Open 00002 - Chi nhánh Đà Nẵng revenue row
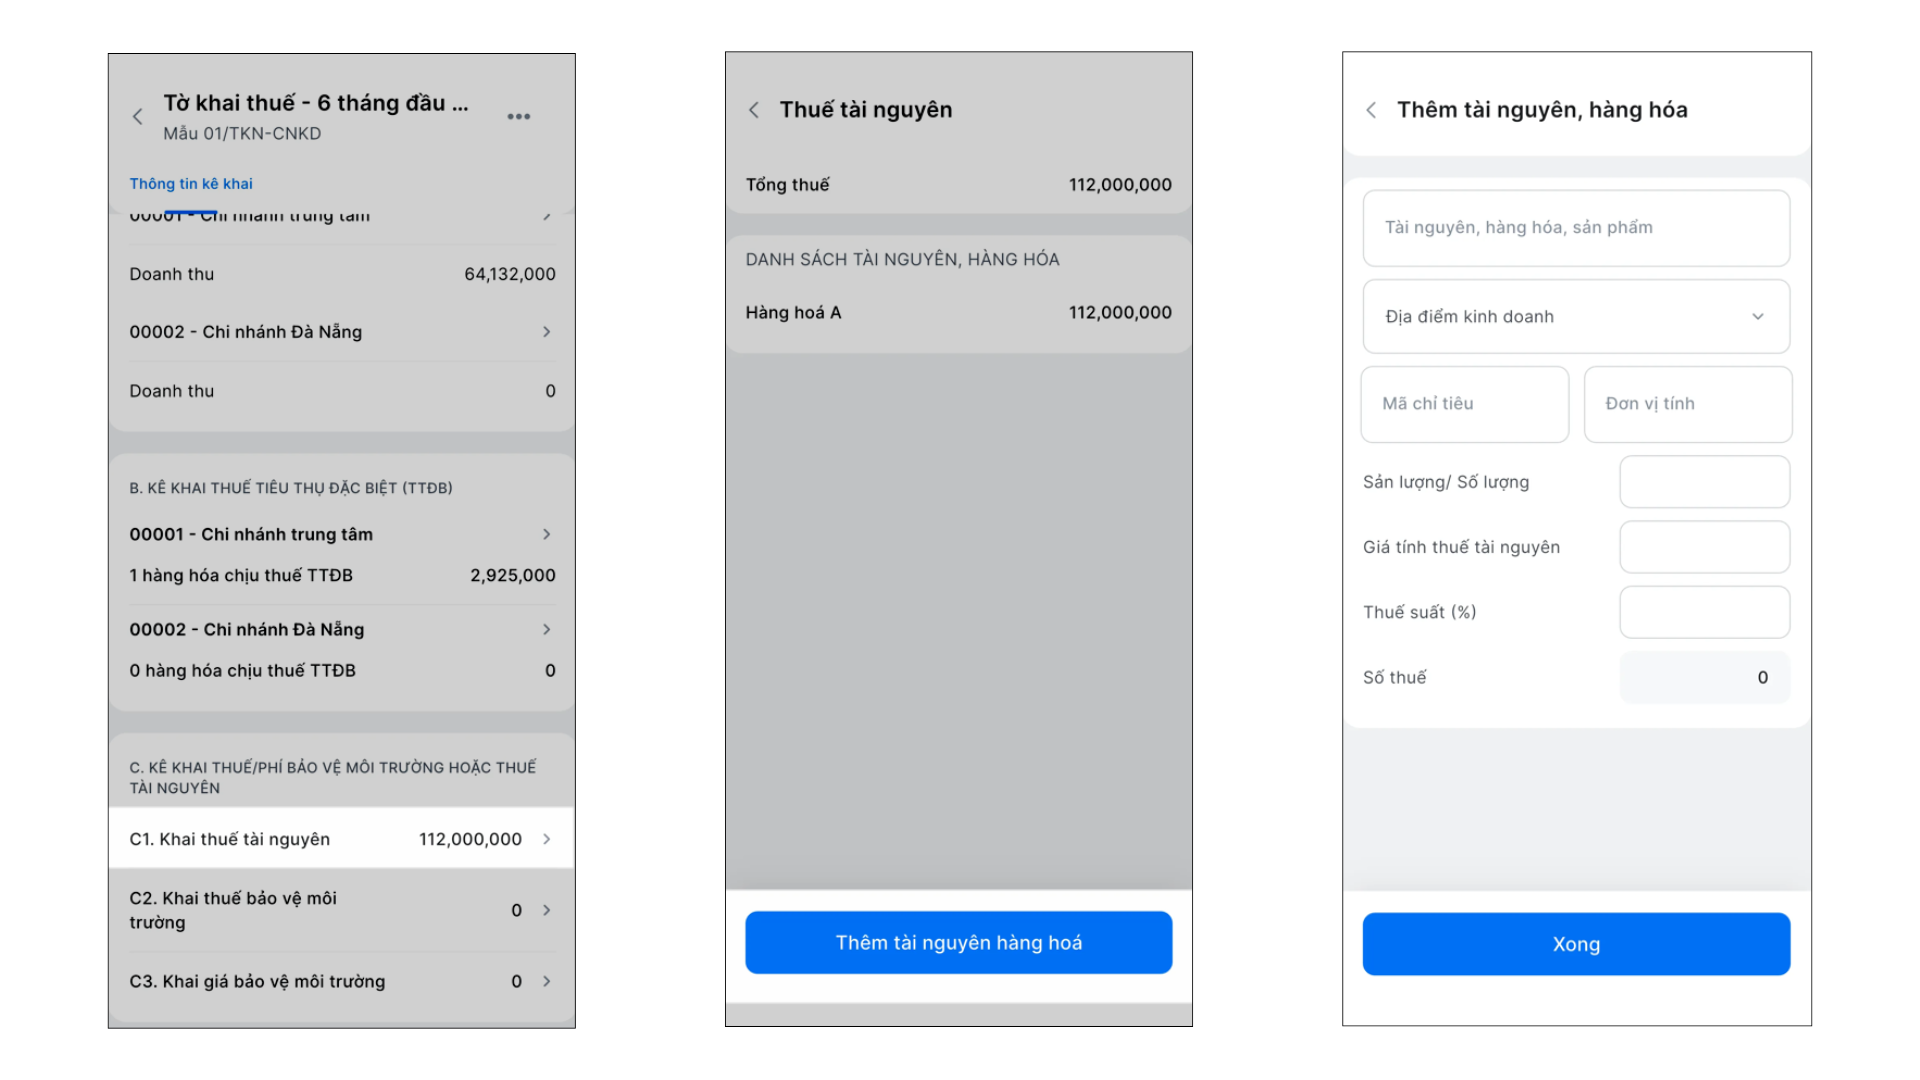 [342, 332]
